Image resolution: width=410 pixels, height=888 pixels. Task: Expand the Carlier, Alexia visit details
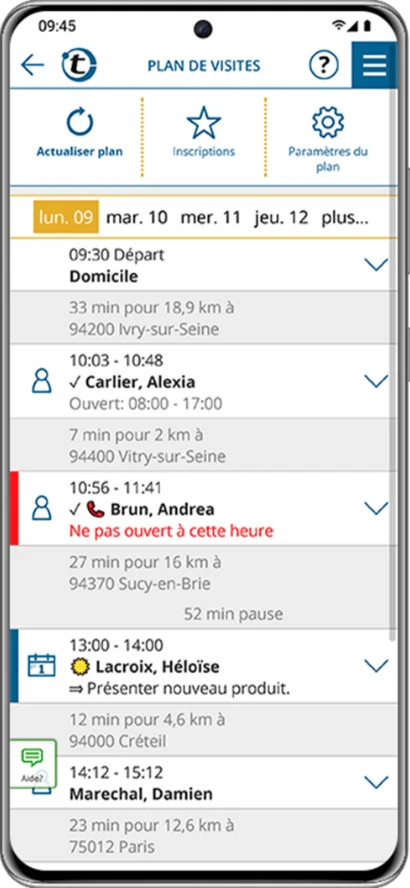[376, 381]
